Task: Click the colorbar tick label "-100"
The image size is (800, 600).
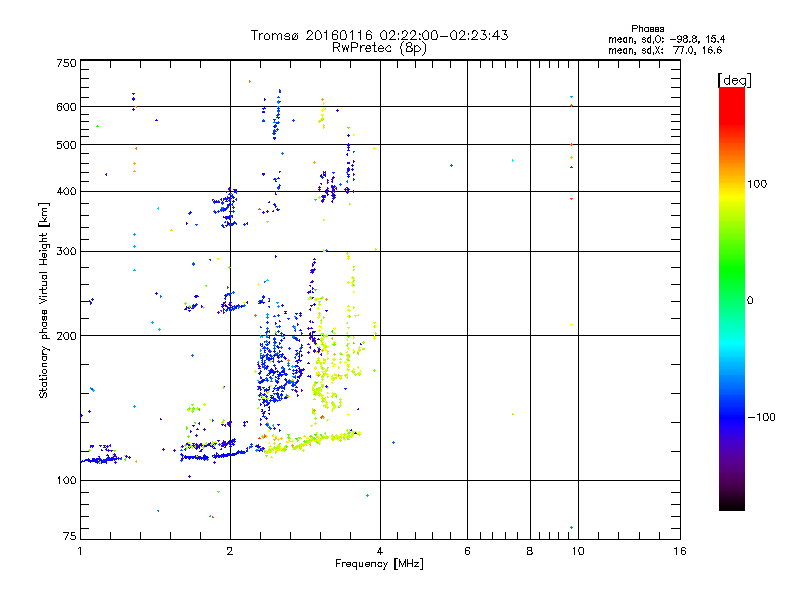Action: pos(761,417)
